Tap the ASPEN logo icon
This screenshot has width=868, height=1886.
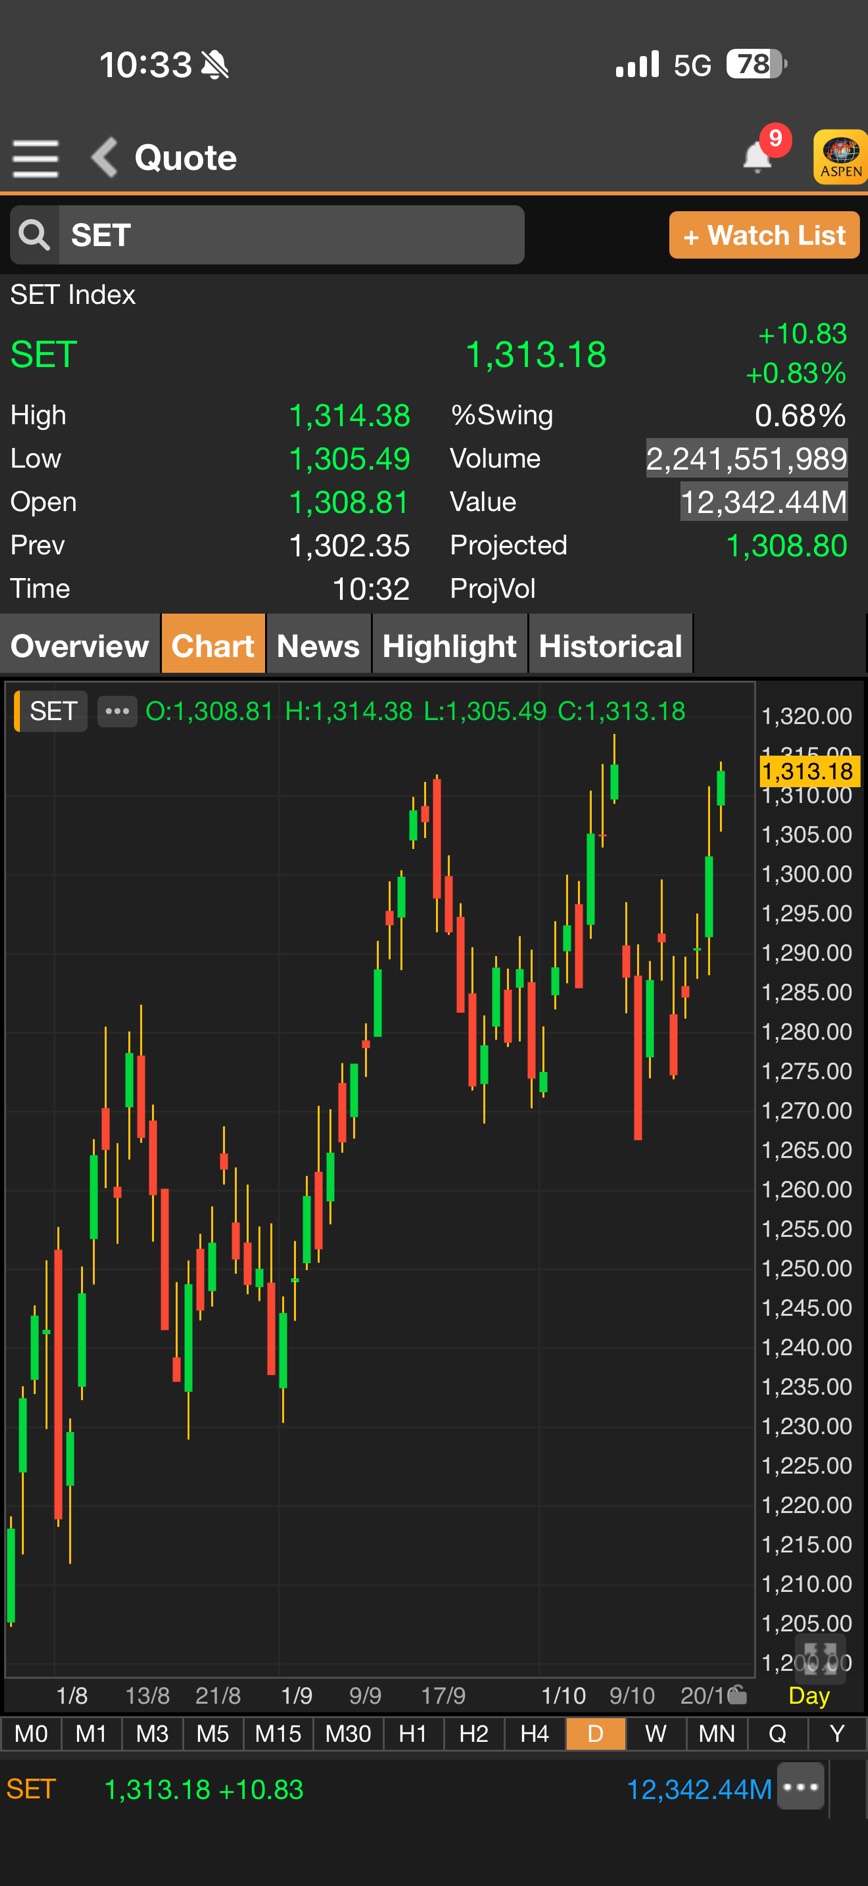840,157
